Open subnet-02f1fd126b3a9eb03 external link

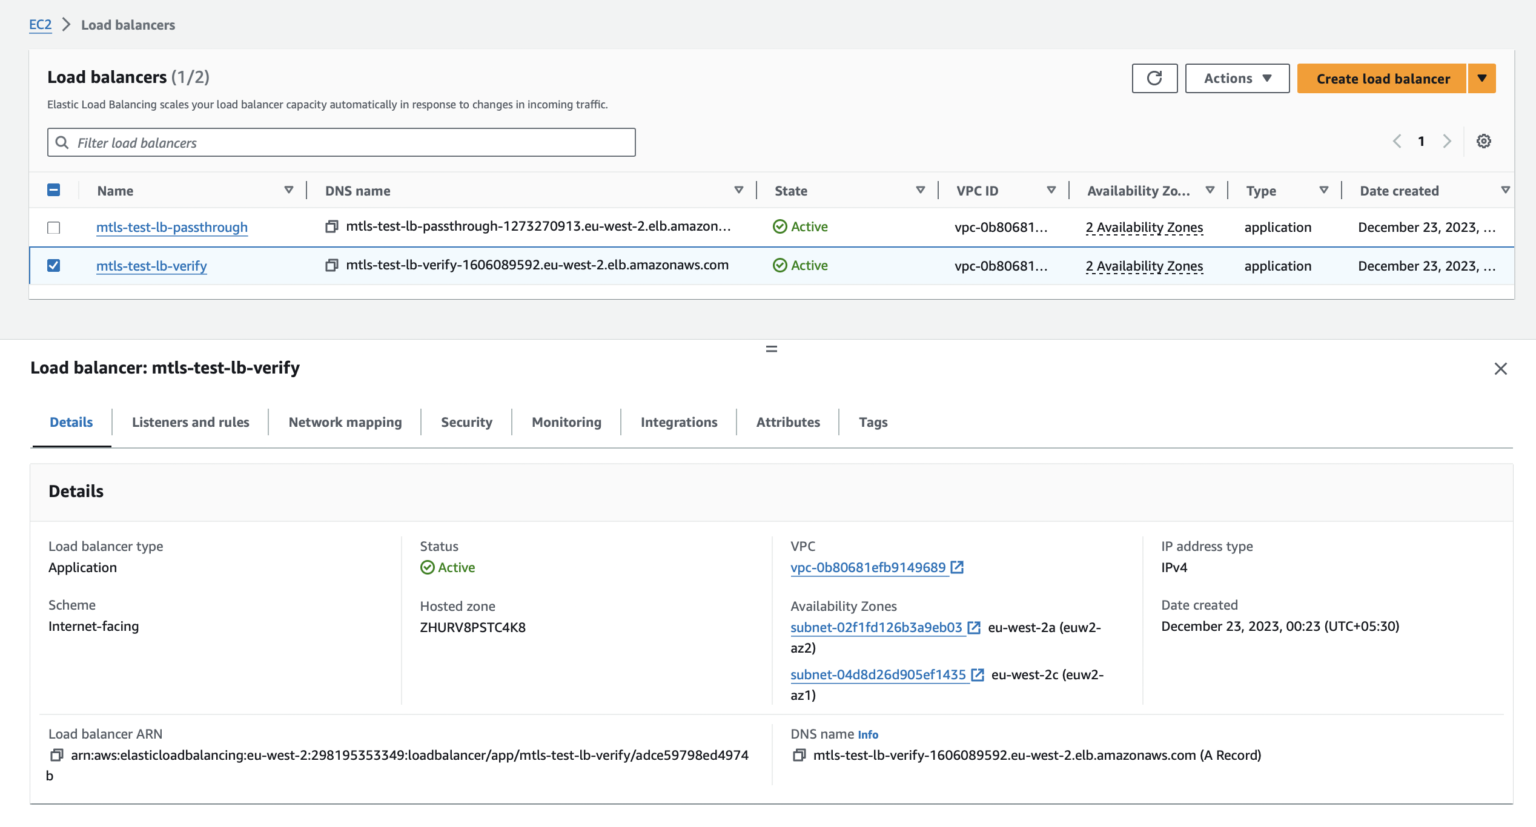pos(974,628)
